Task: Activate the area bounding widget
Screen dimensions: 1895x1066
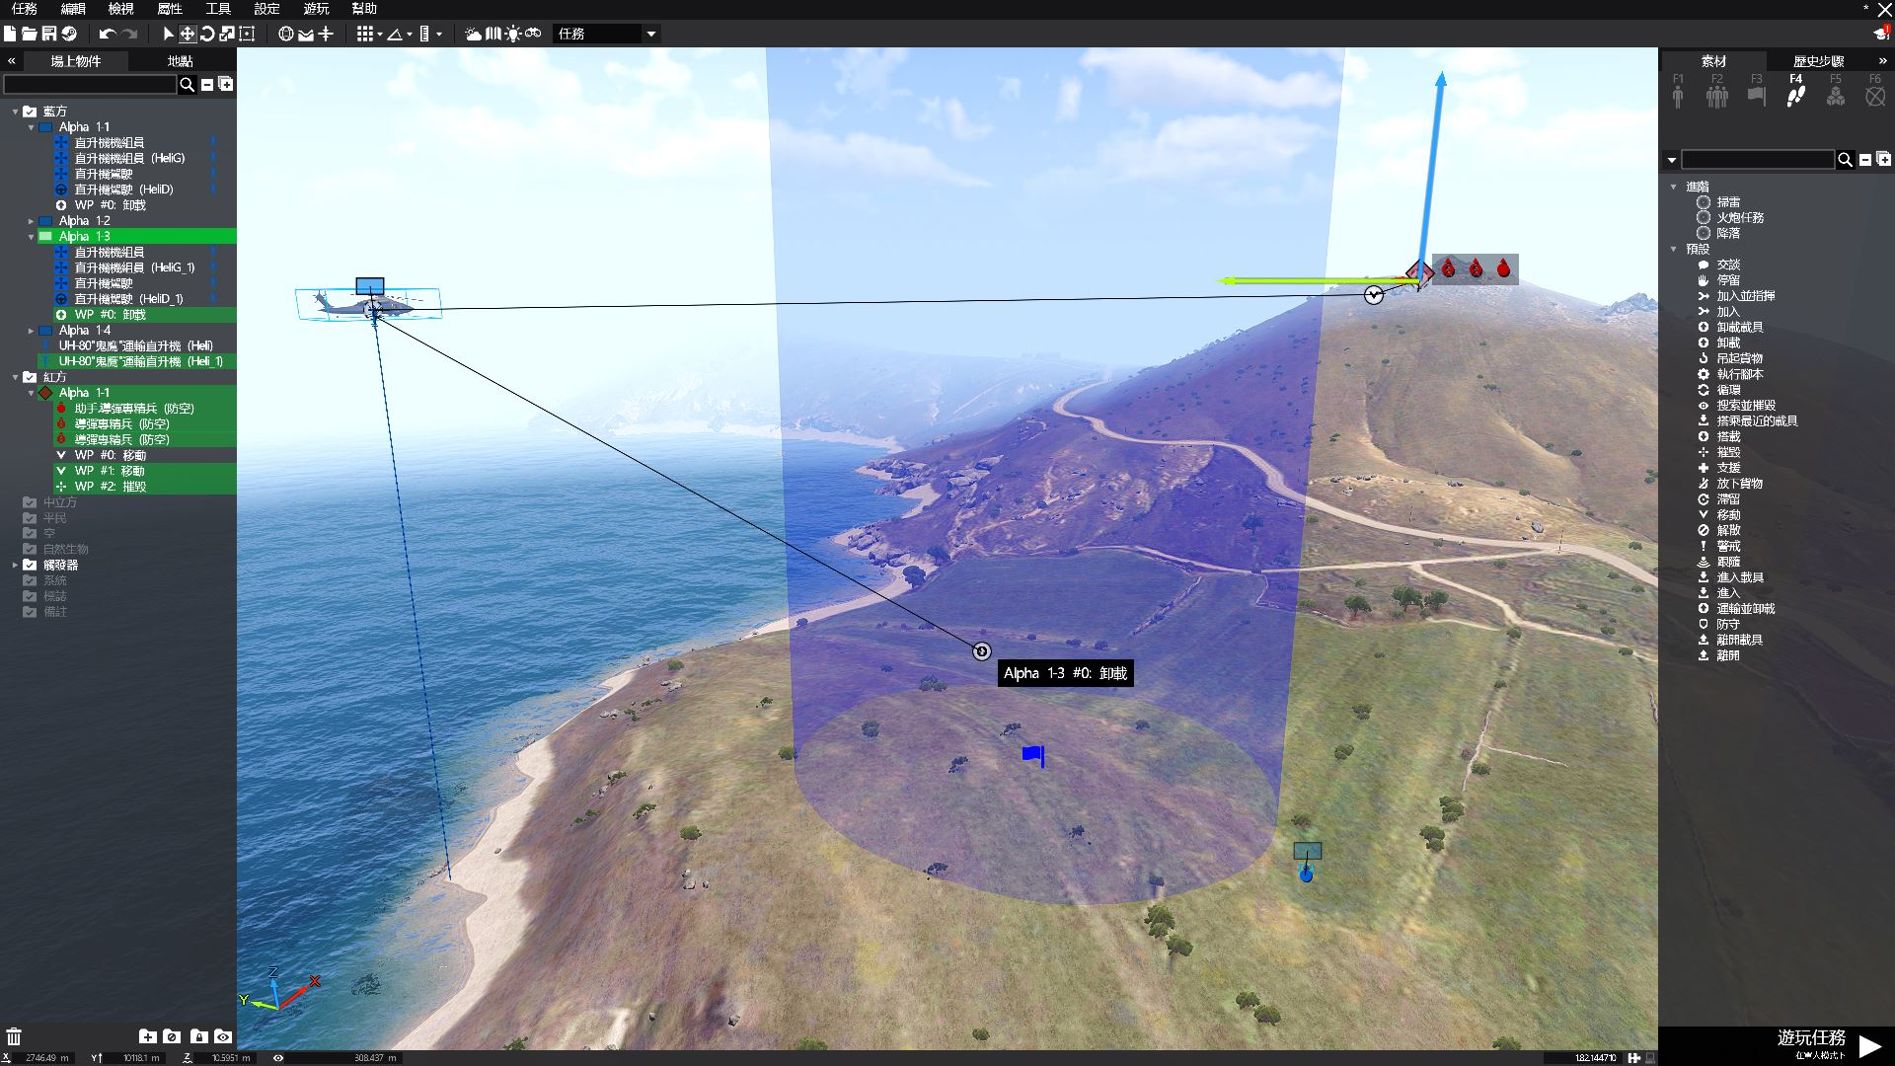Action: point(247,33)
